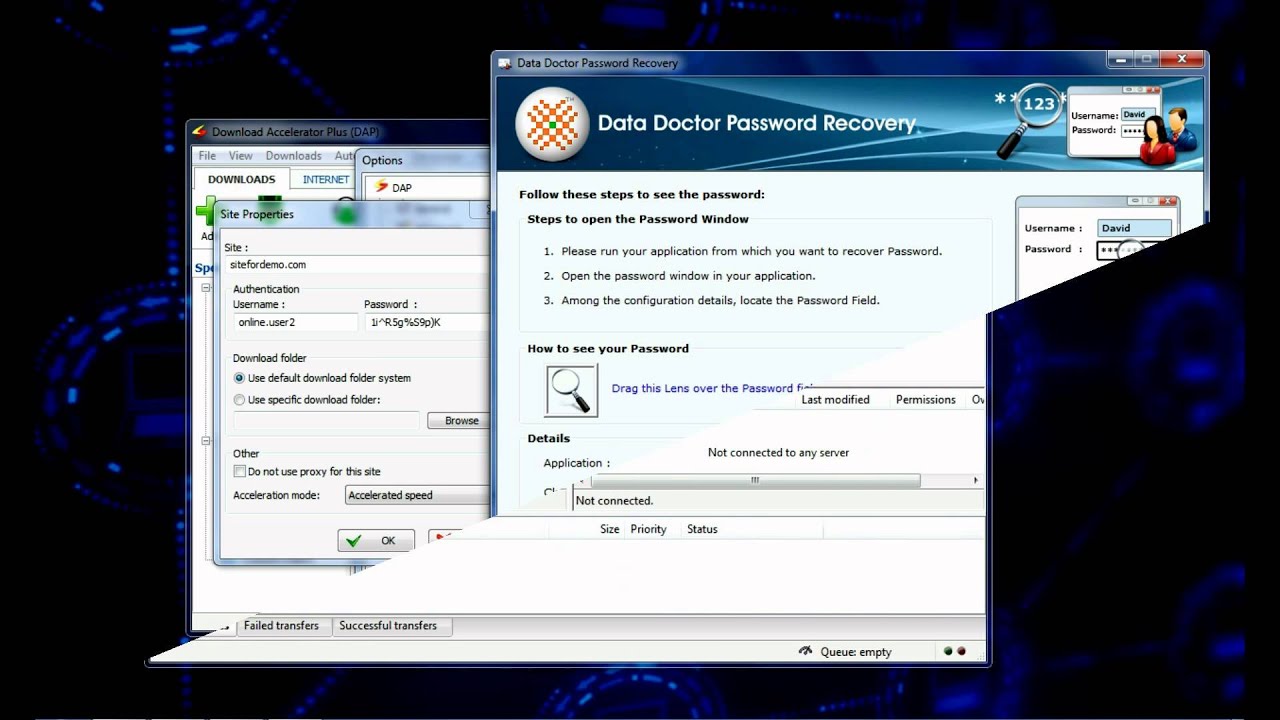The width and height of the screenshot is (1280, 720).
Task: Click the Queue: empty status text
Action: [856, 652]
